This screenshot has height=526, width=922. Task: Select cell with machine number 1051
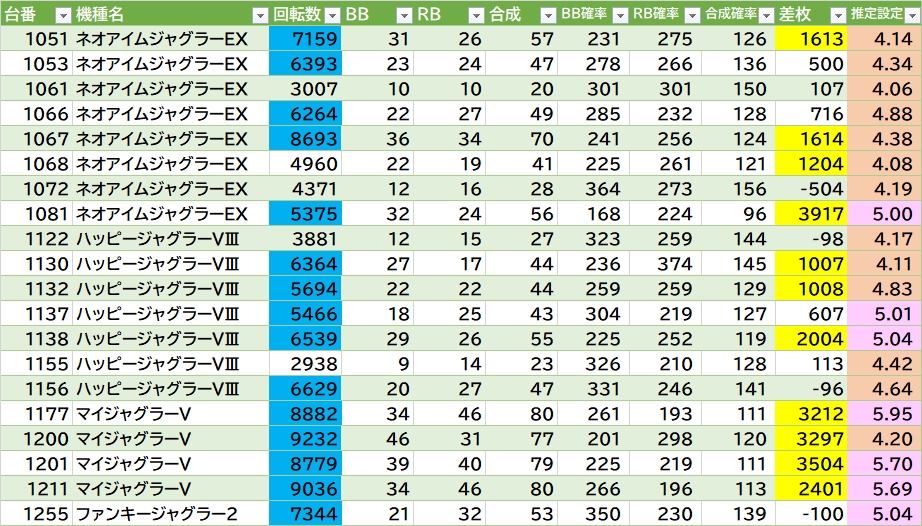tap(36, 39)
